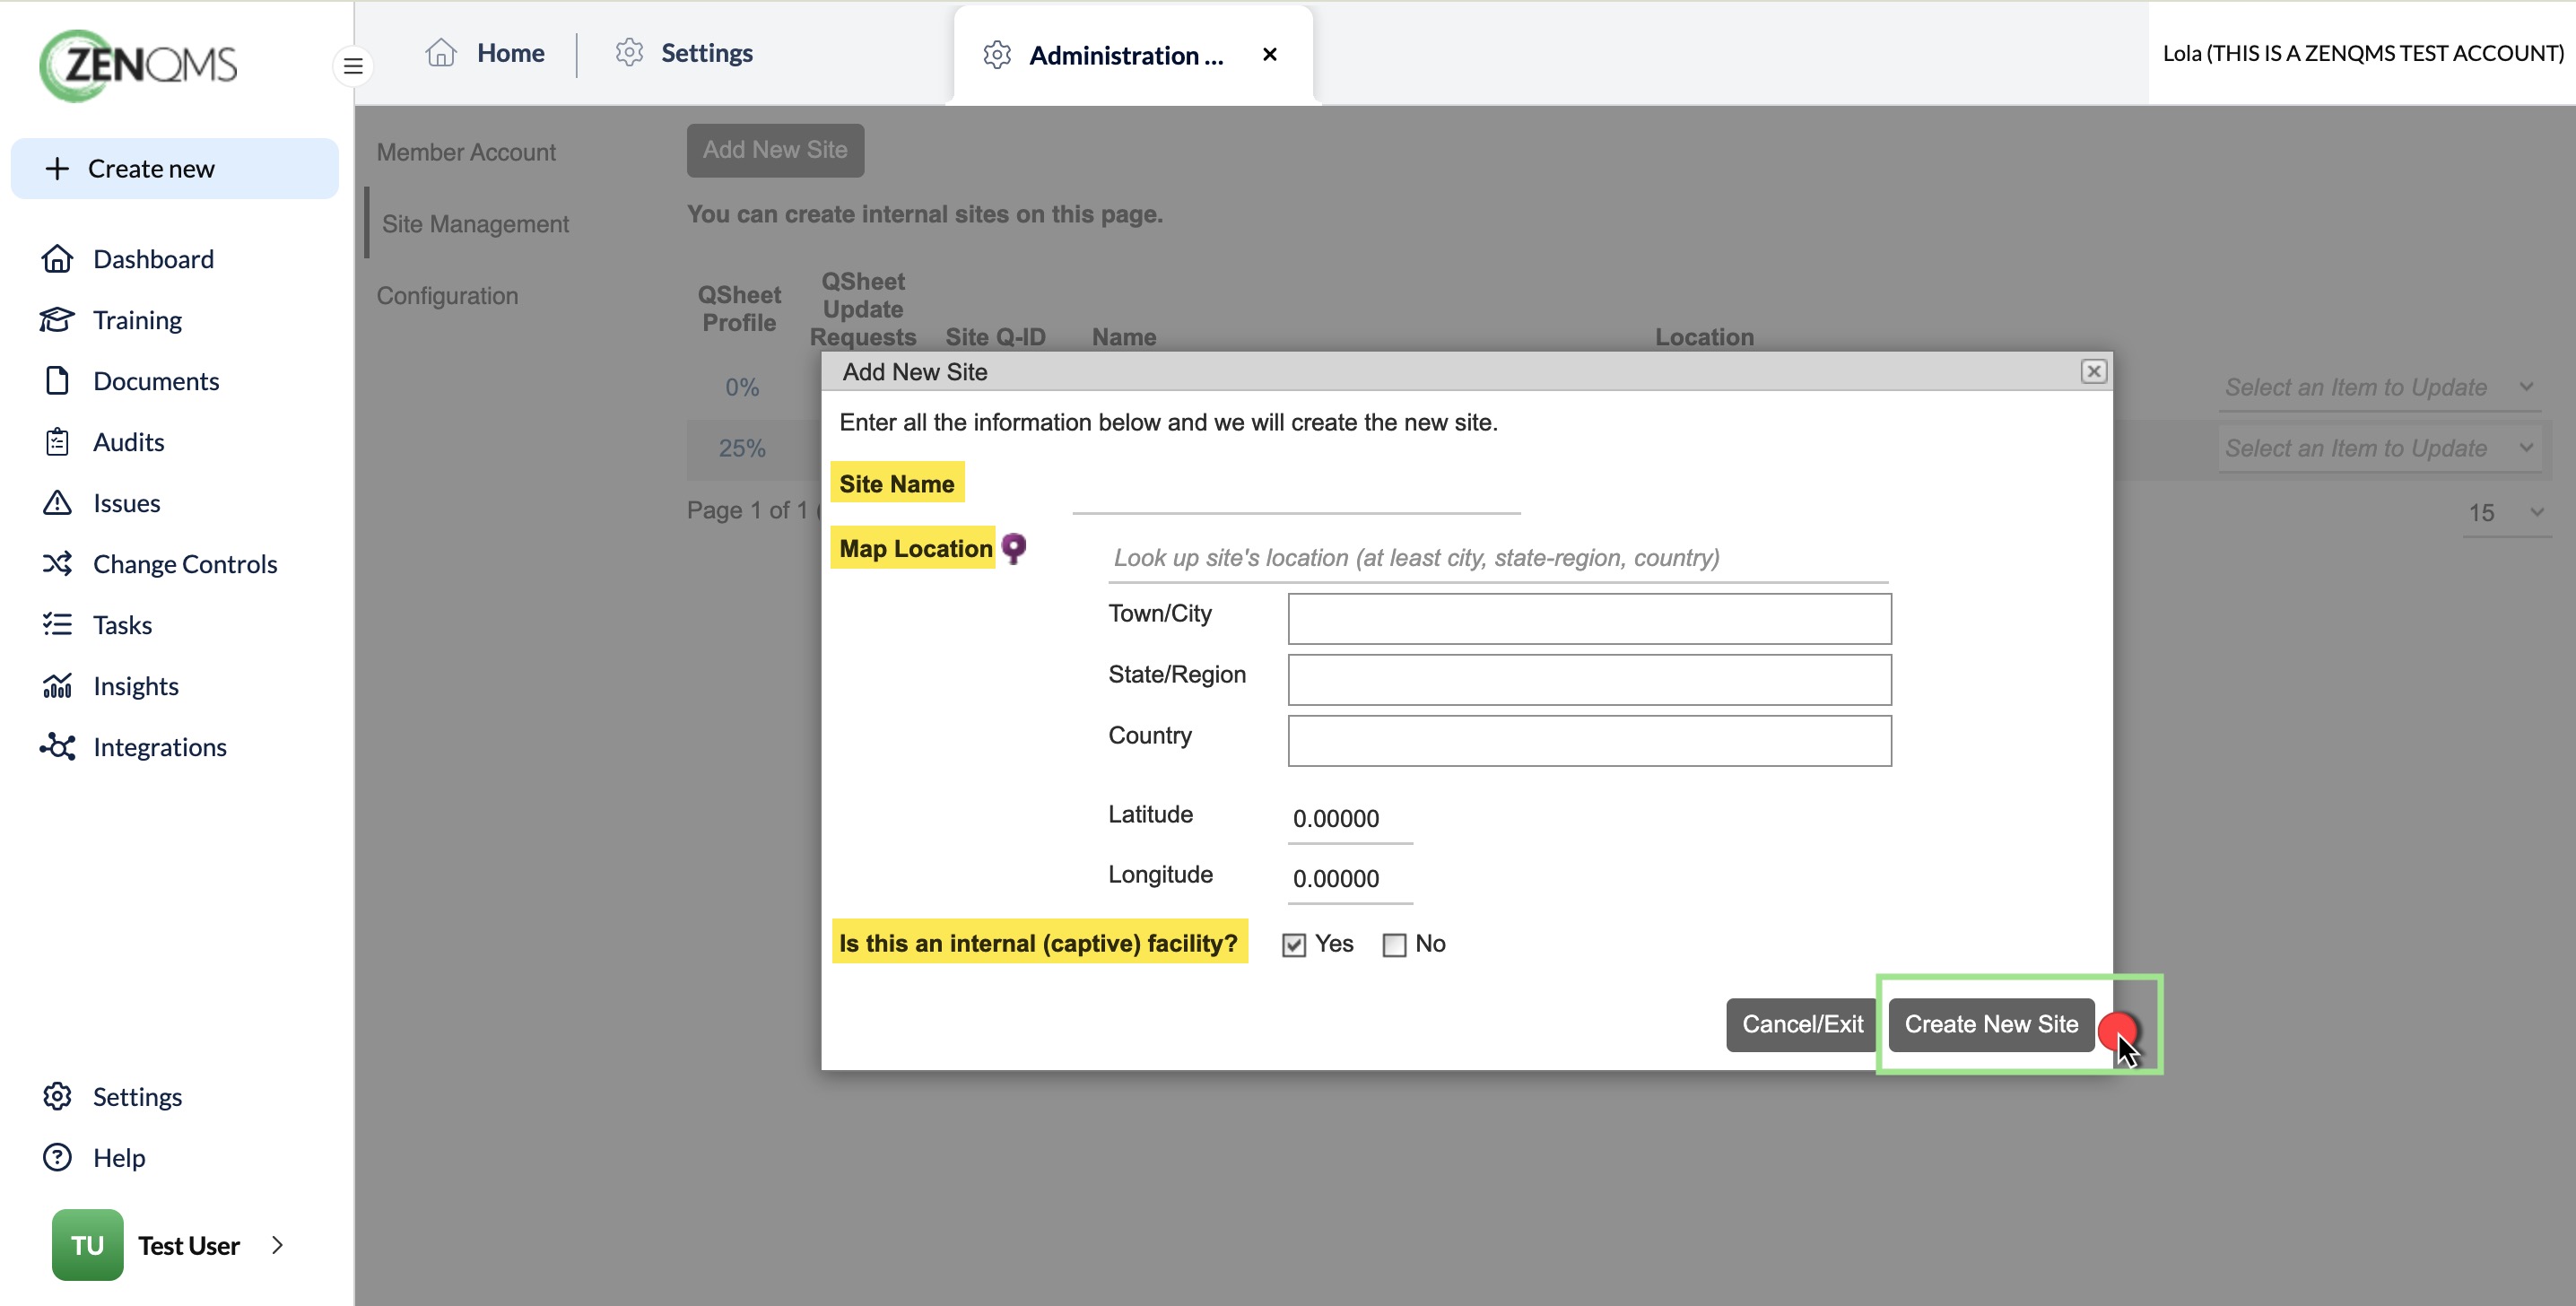Check Yes for internal captive facility
Image resolution: width=2576 pixels, height=1306 pixels.
click(x=1294, y=945)
